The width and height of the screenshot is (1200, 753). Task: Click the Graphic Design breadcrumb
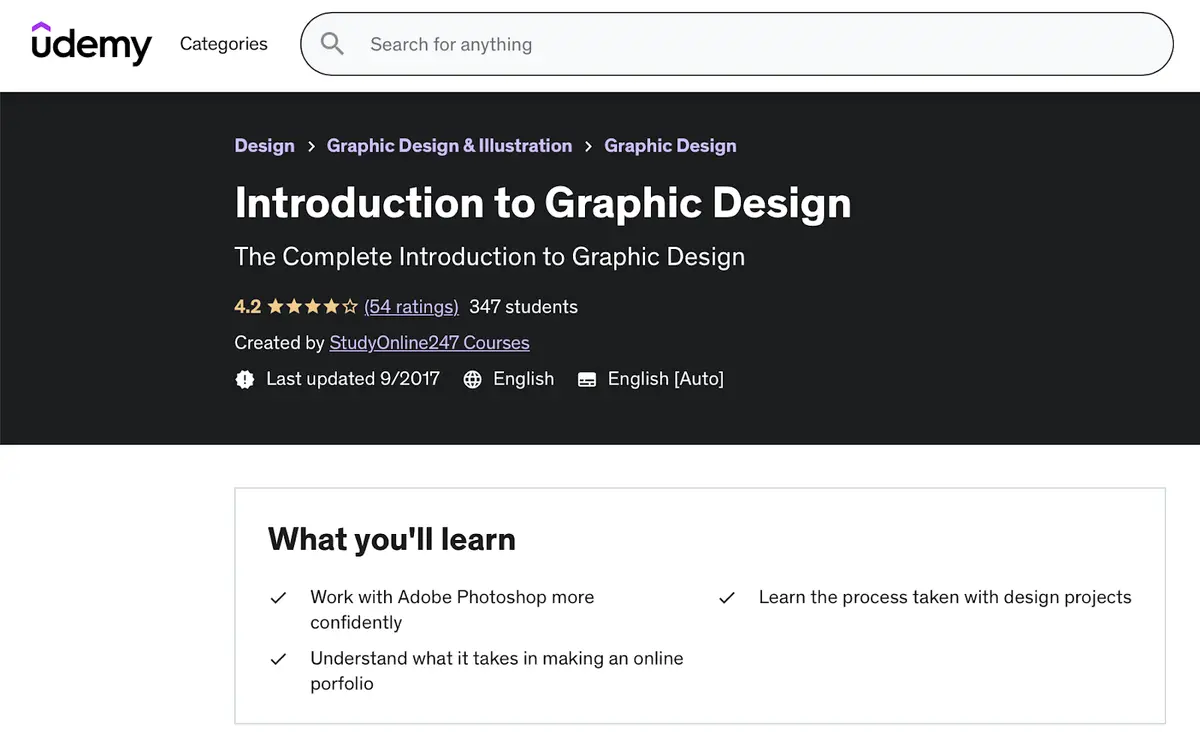tap(670, 145)
